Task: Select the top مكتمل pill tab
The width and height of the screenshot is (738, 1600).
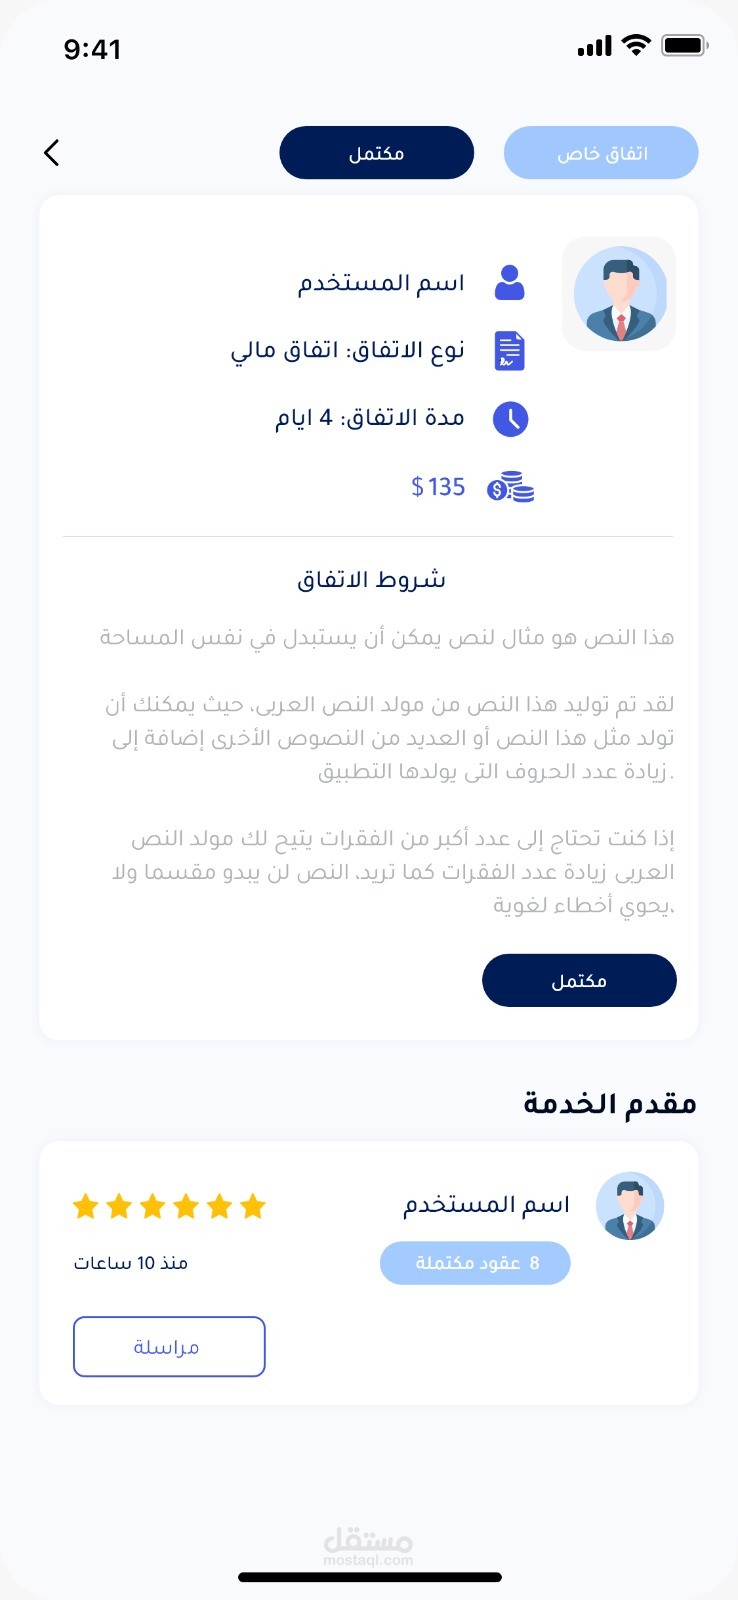Action: 377,153
